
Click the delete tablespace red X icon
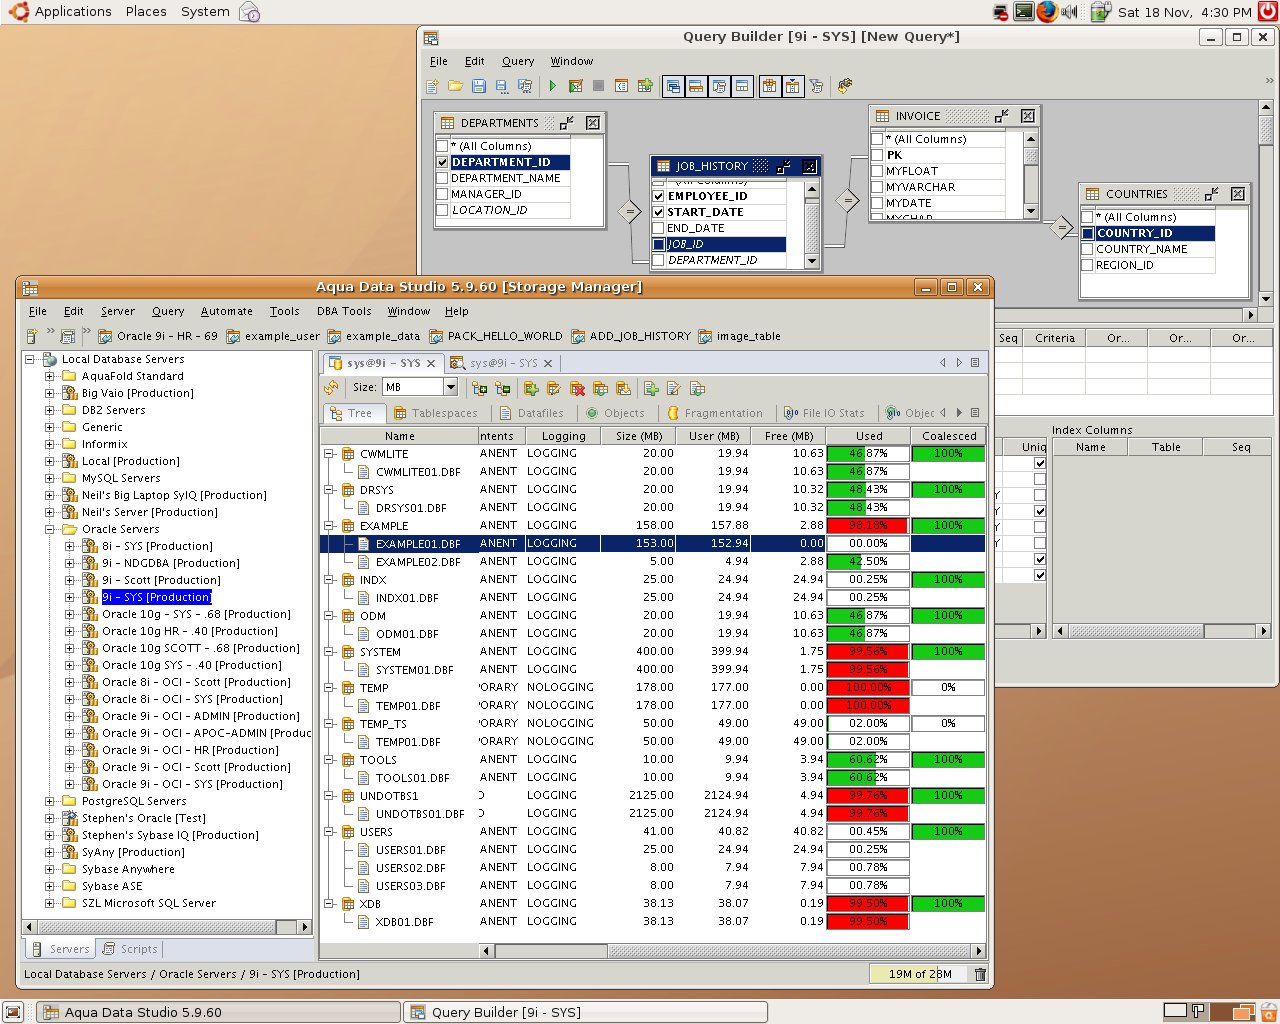(577, 388)
